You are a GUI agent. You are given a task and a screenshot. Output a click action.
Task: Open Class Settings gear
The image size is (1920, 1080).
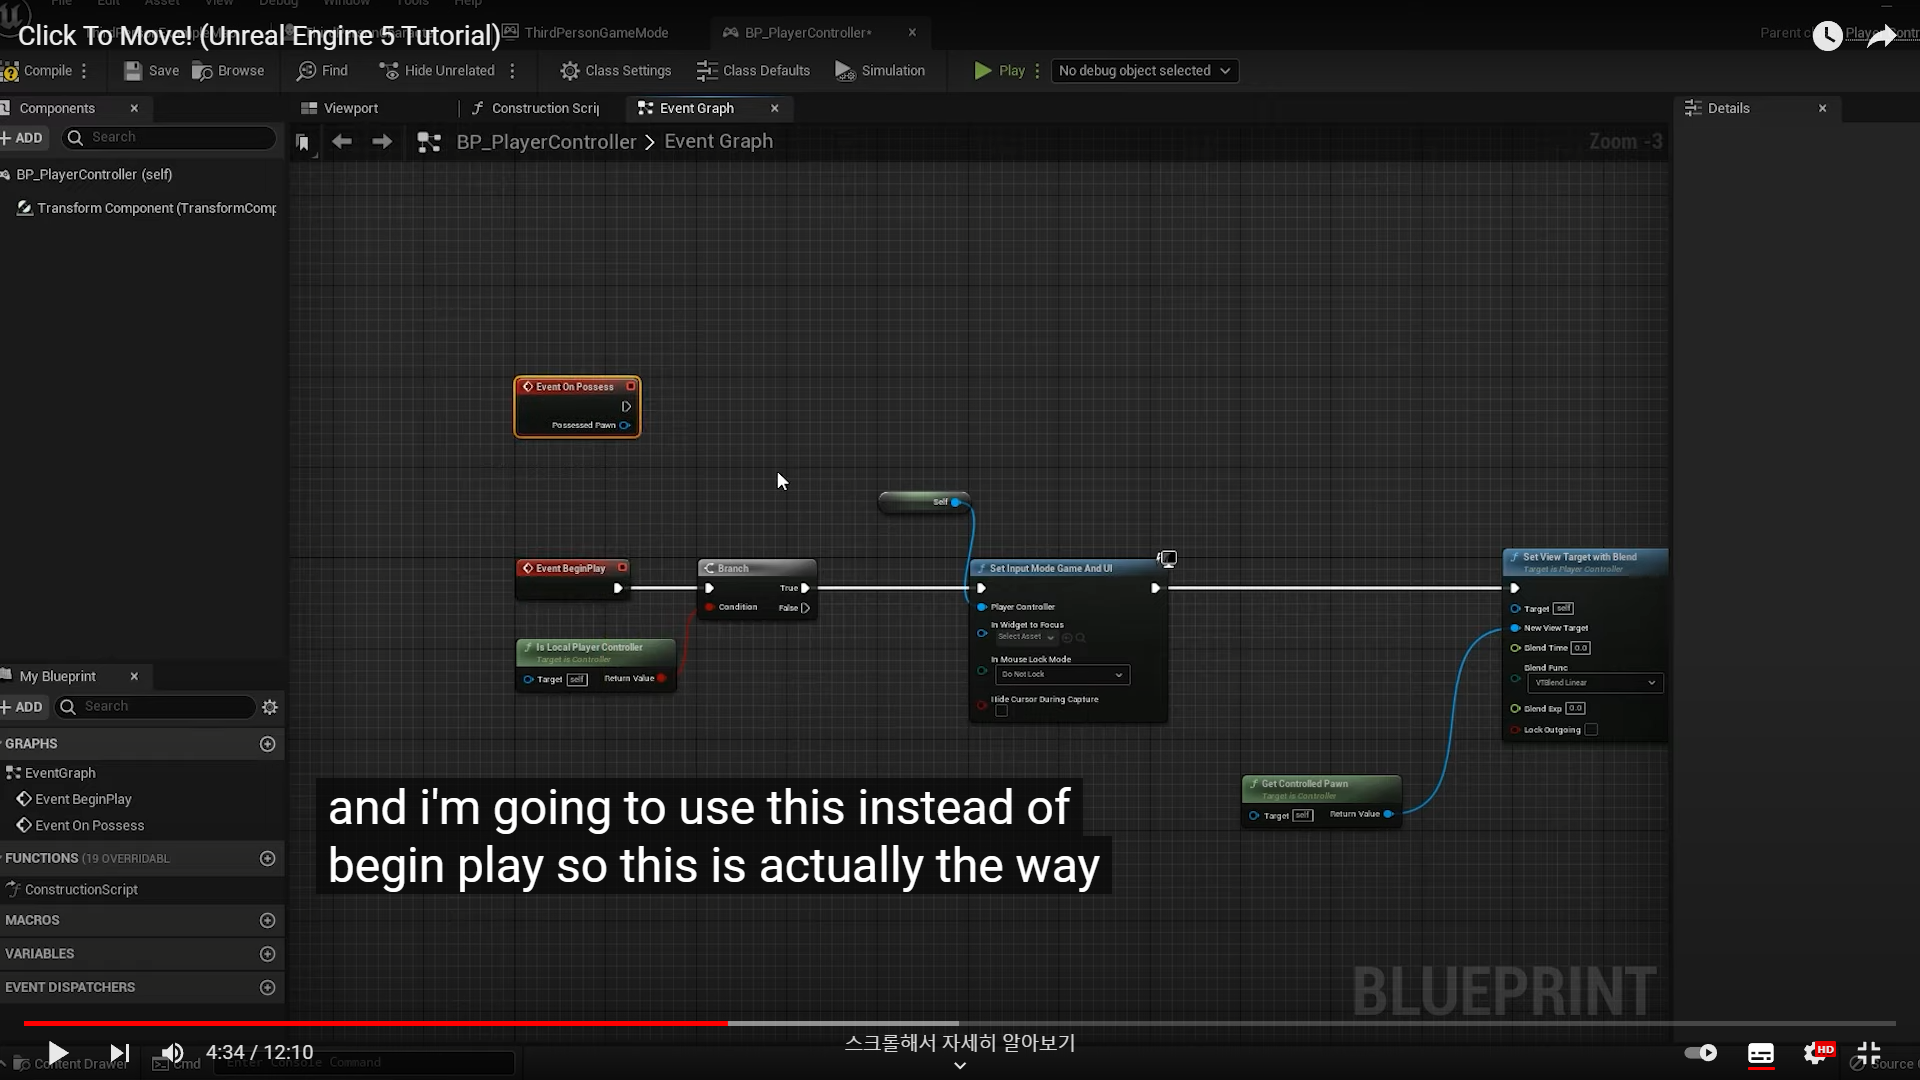[x=569, y=71]
